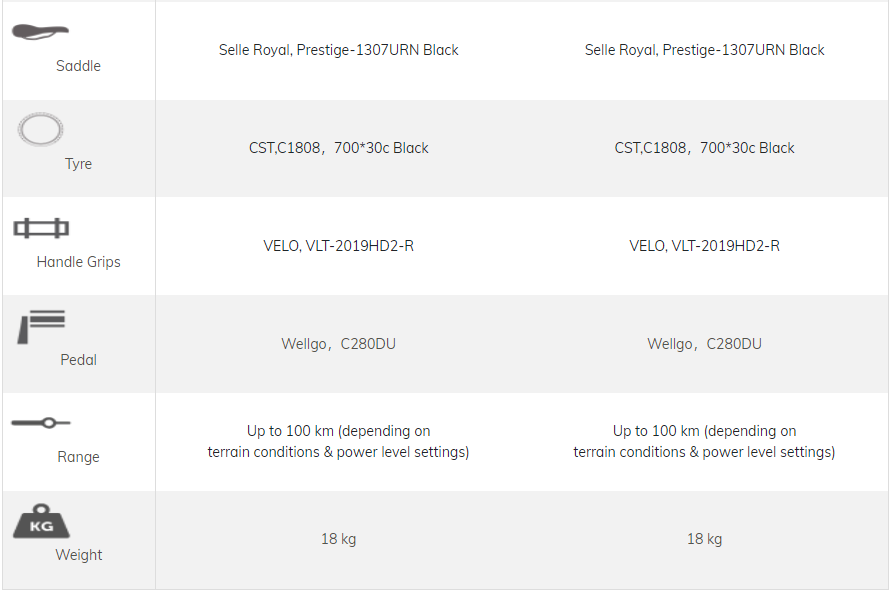Screen dimensions: 890x593
Task: Select the Range row label
Action: tap(78, 457)
